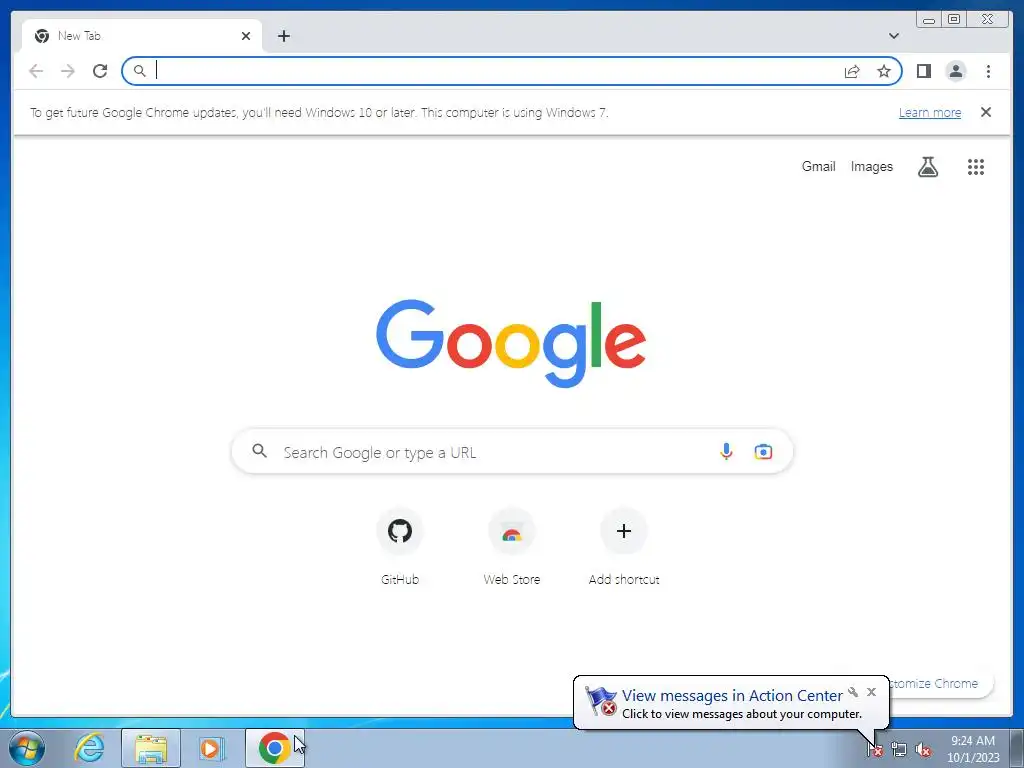The image size is (1024, 768).
Task: Open Windows Media Player from taskbar
Action: pos(212,748)
